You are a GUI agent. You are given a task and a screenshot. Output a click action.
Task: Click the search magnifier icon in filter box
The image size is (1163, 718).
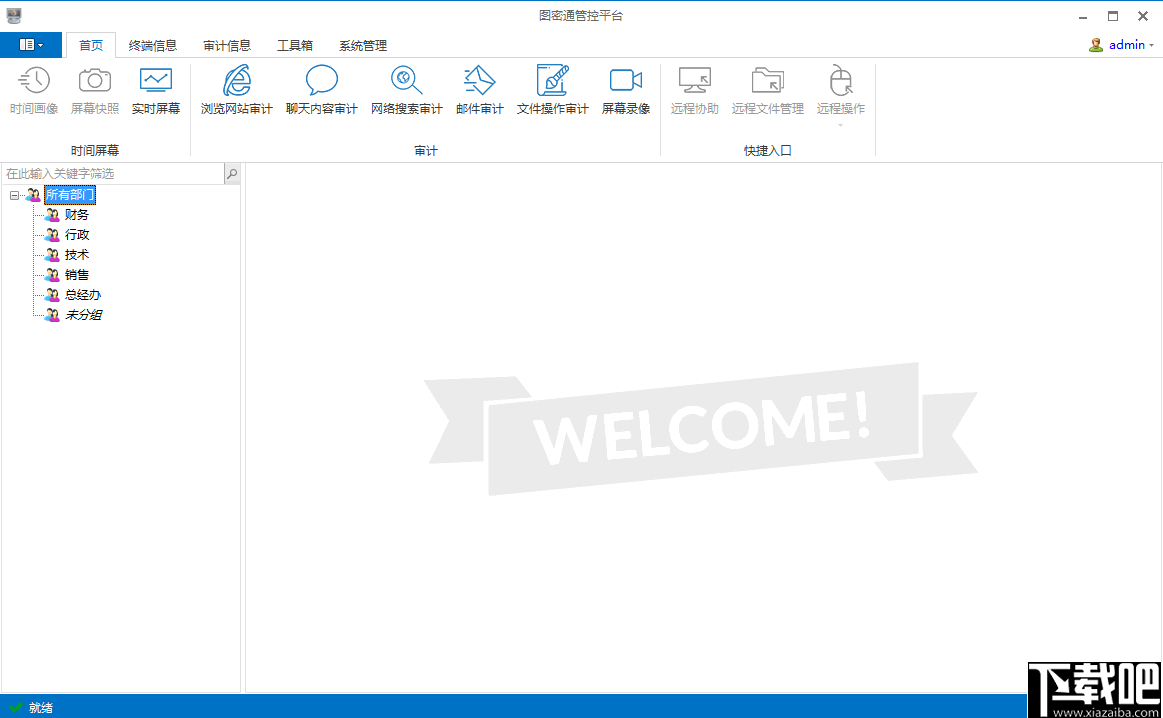pyautogui.click(x=232, y=174)
